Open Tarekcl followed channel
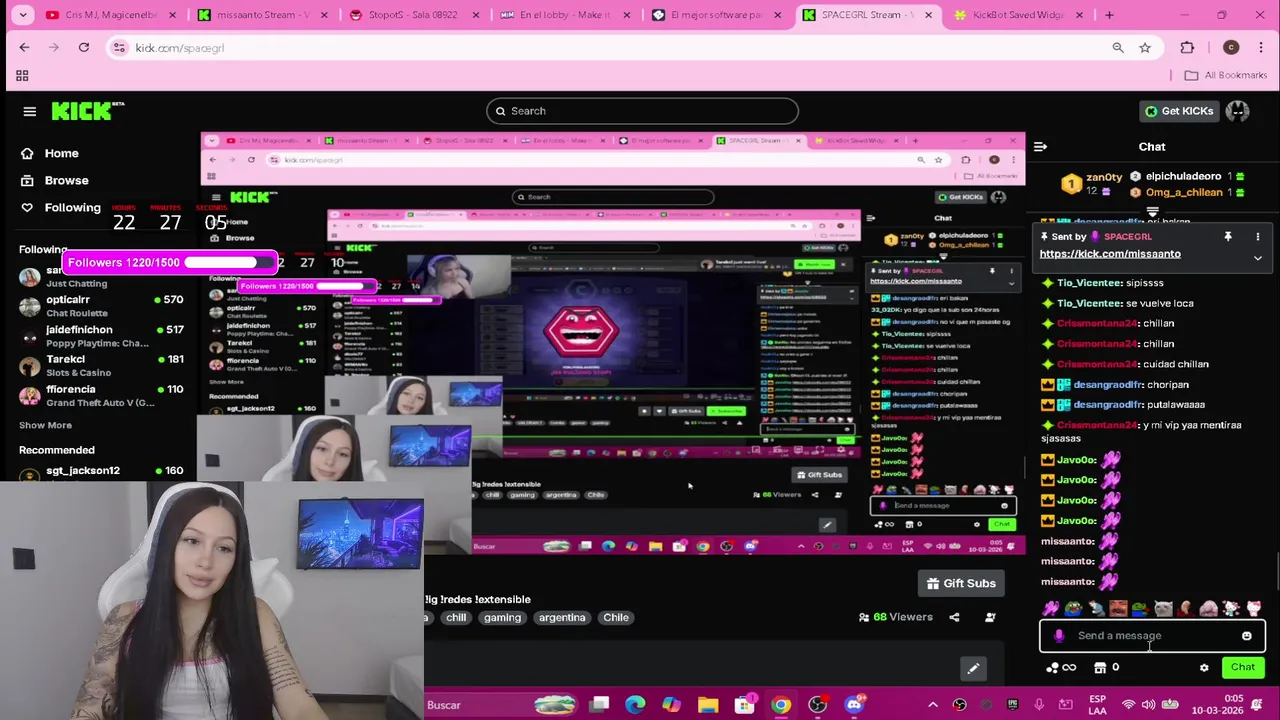The height and width of the screenshot is (720, 1280). [100, 366]
